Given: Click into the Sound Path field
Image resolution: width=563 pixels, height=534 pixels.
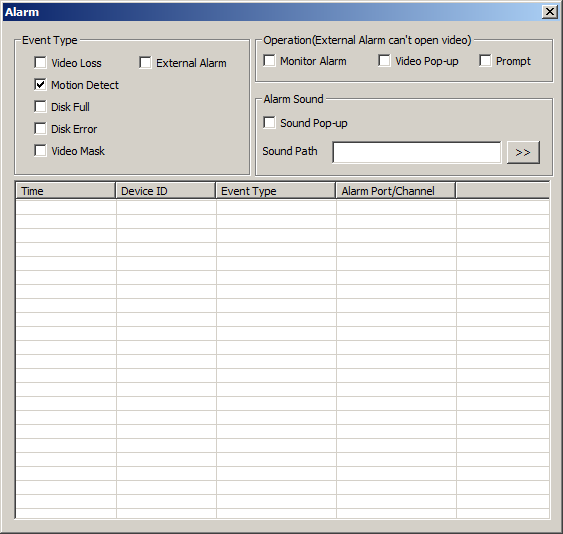Looking at the screenshot, I should pos(417,152).
